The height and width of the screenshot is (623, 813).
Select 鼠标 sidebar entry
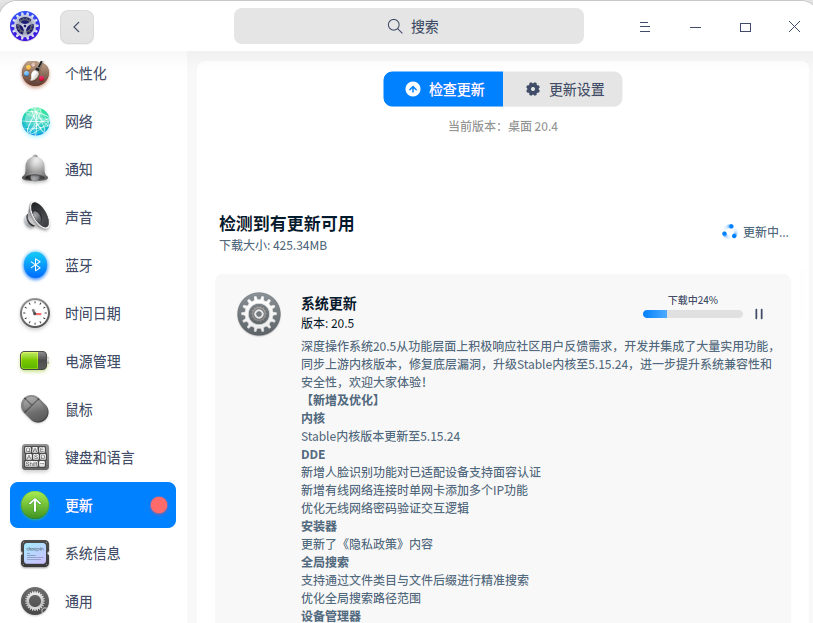(93, 409)
